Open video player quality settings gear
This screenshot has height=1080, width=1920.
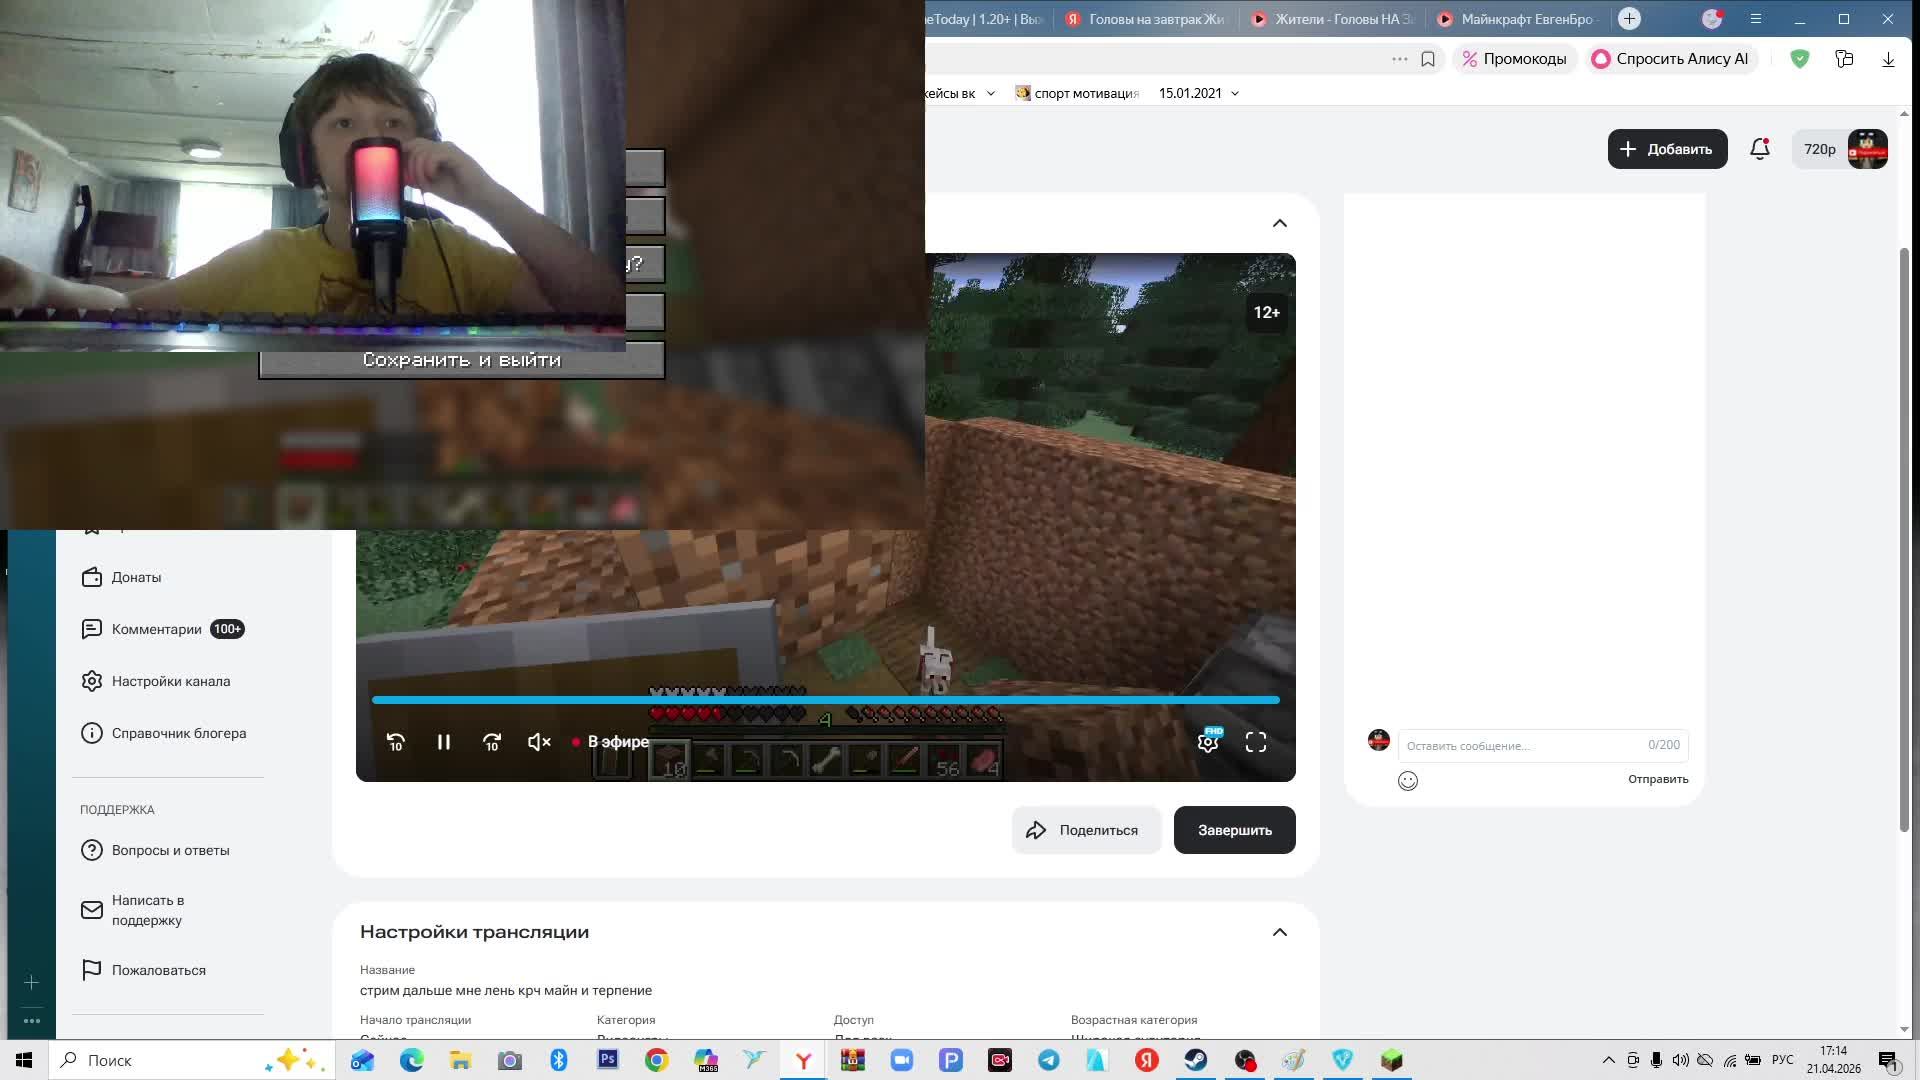pos(1208,742)
